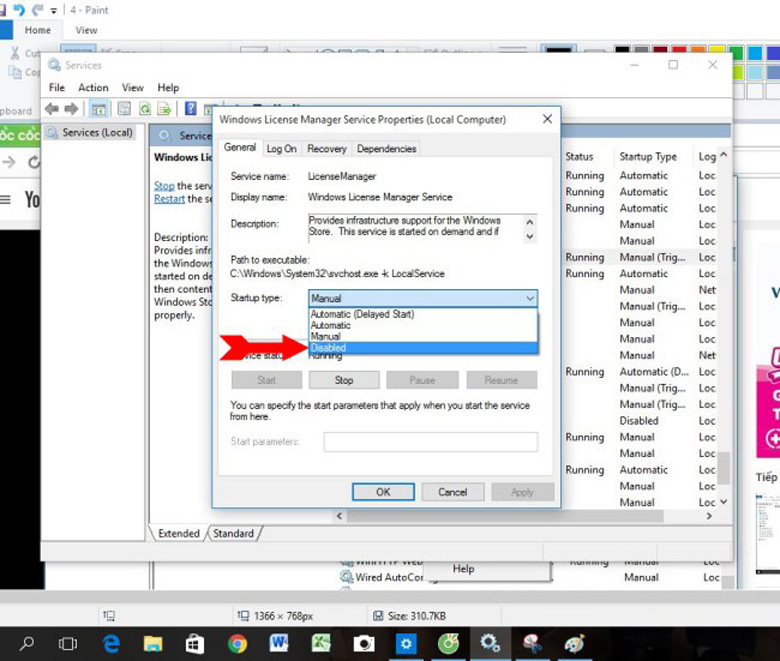Open Task View on the taskbar
Screen dimensions: 780x661
coord(68,644)
